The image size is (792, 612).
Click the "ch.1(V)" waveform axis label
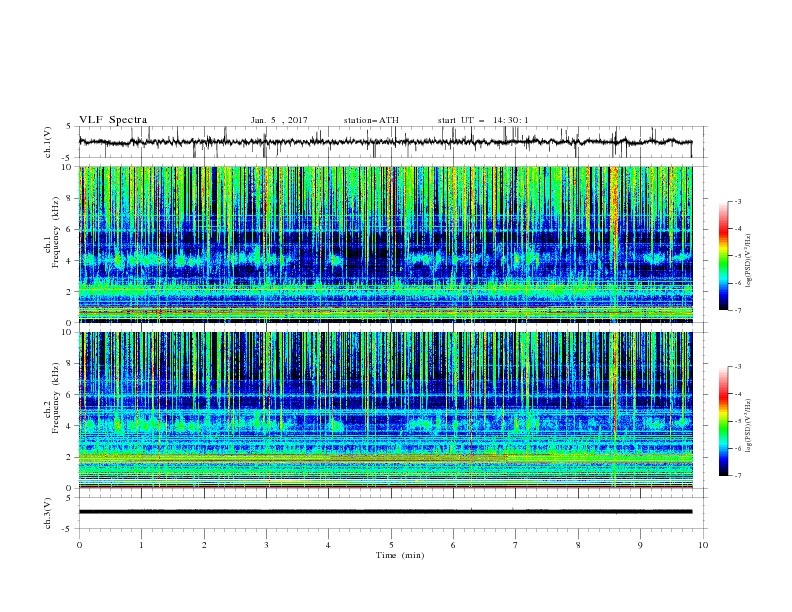pyautogui.click(x=48, y=142)
